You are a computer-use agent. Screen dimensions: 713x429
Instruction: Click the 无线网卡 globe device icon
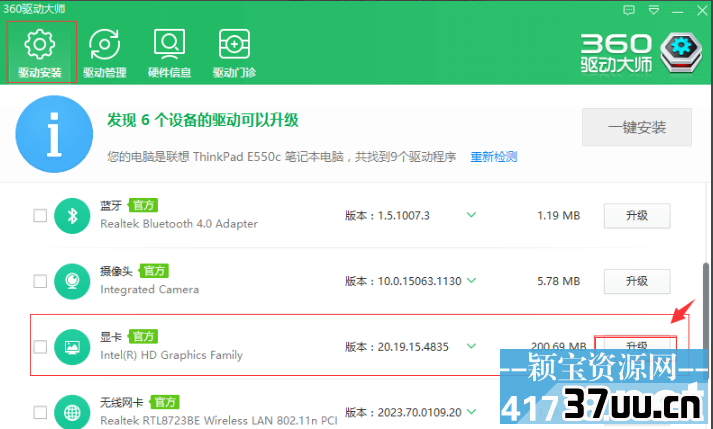point(72,412)
